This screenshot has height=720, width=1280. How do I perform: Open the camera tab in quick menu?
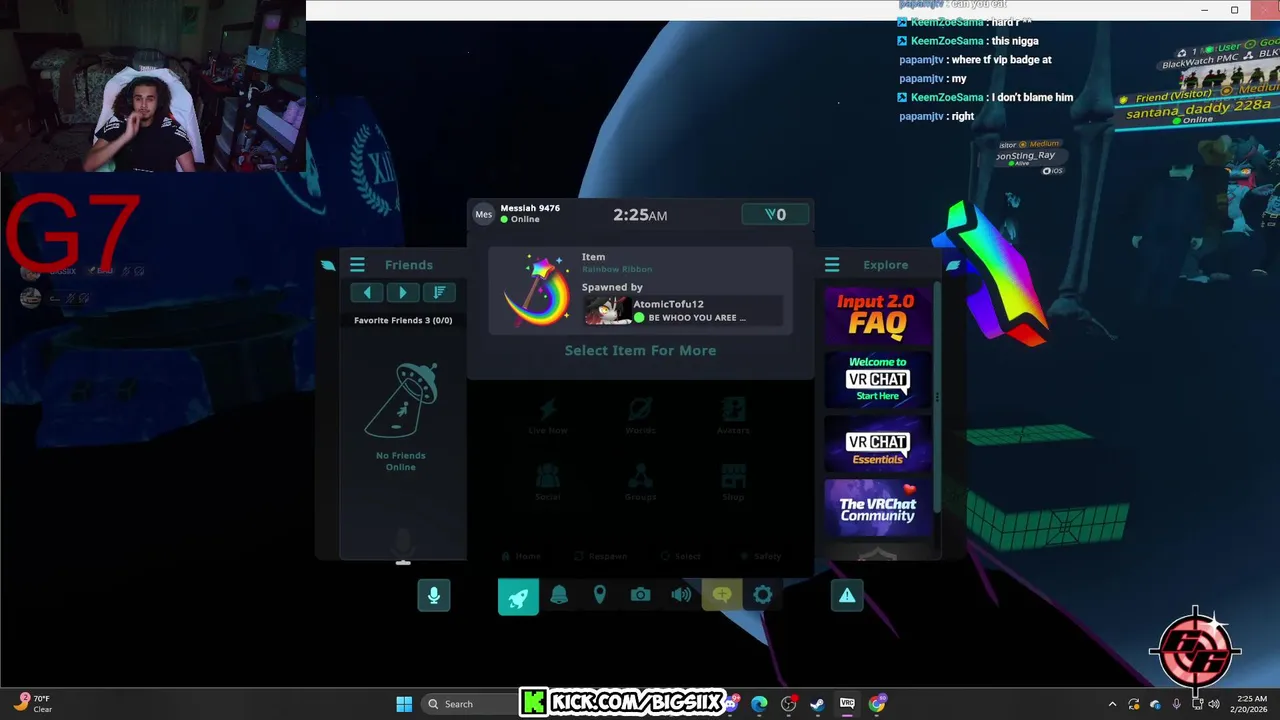(640, 595)
